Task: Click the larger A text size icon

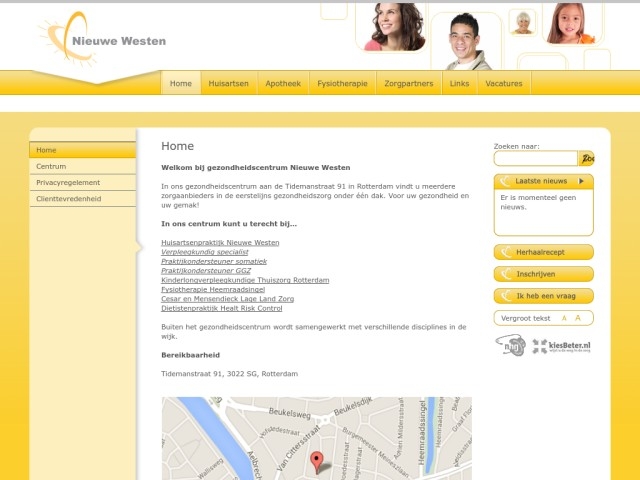Action: tap(577, 318)
